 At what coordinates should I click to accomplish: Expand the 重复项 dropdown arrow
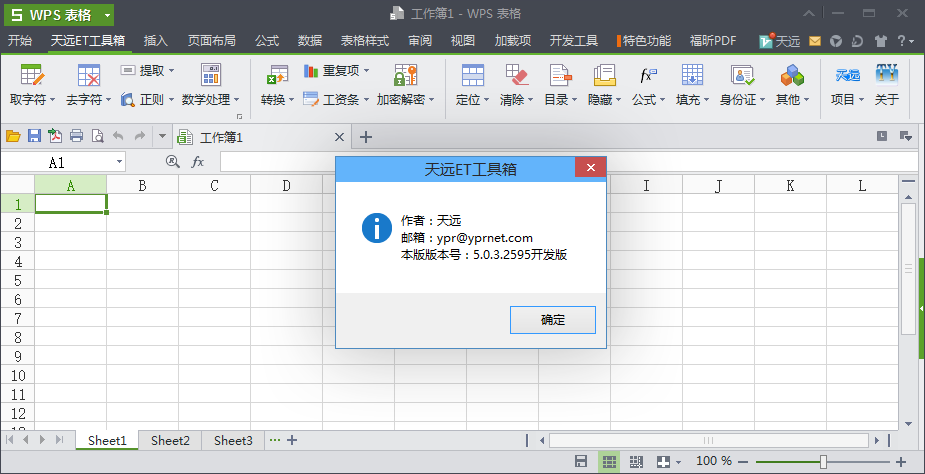pos(366,71)
